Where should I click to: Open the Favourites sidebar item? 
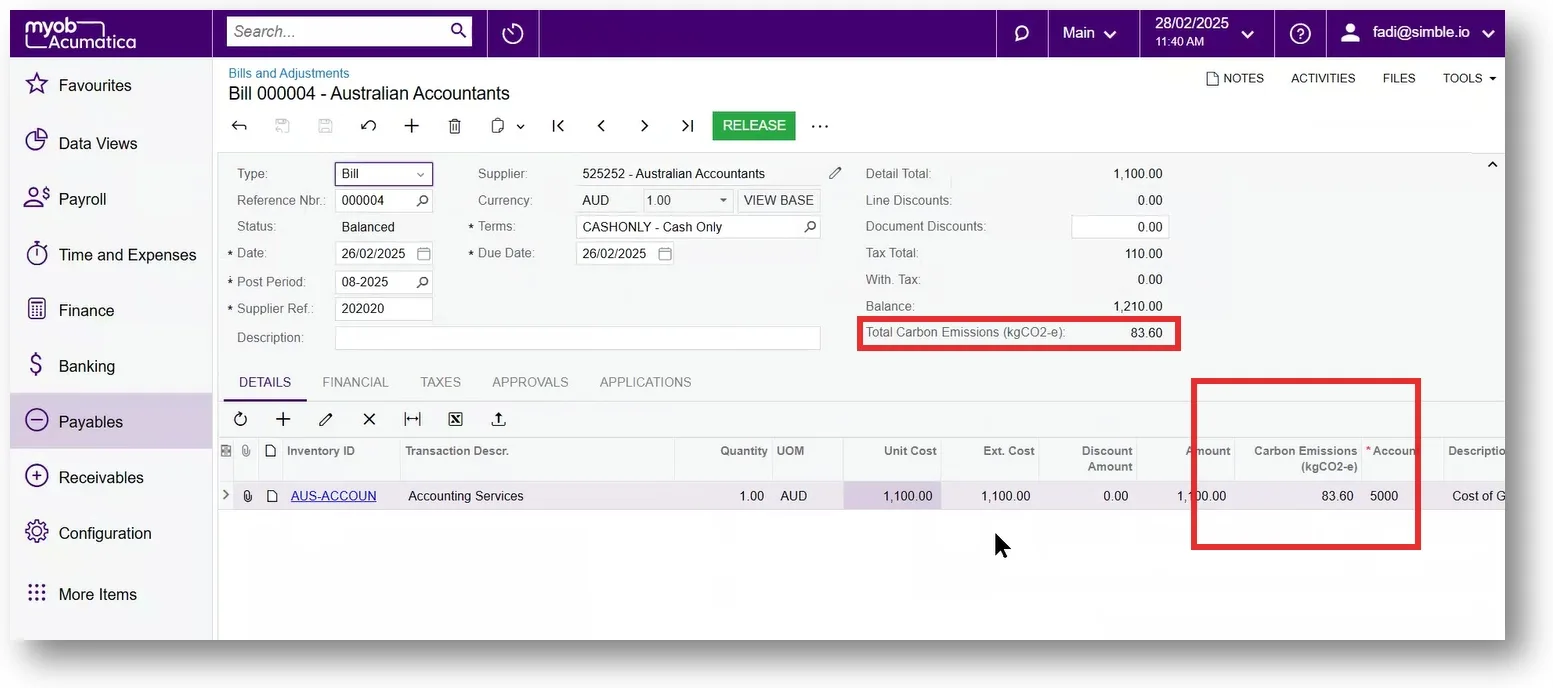[x=111, y=85]
